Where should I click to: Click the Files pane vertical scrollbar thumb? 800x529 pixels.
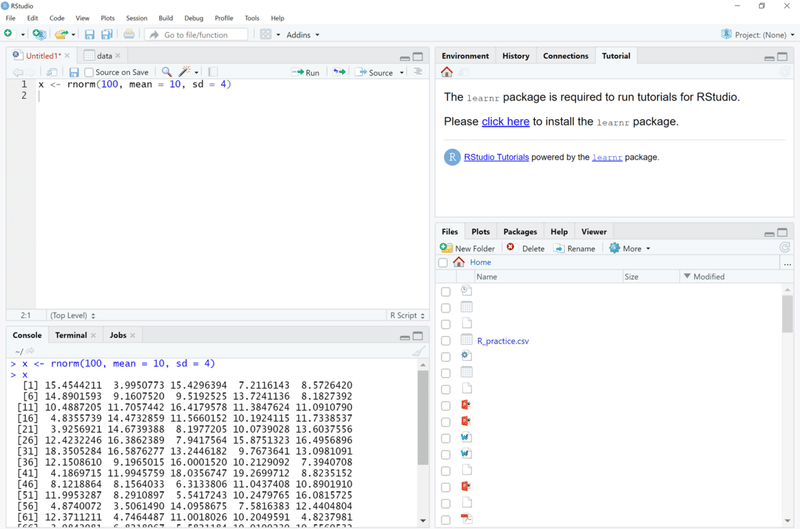click(x=787, y=314)
